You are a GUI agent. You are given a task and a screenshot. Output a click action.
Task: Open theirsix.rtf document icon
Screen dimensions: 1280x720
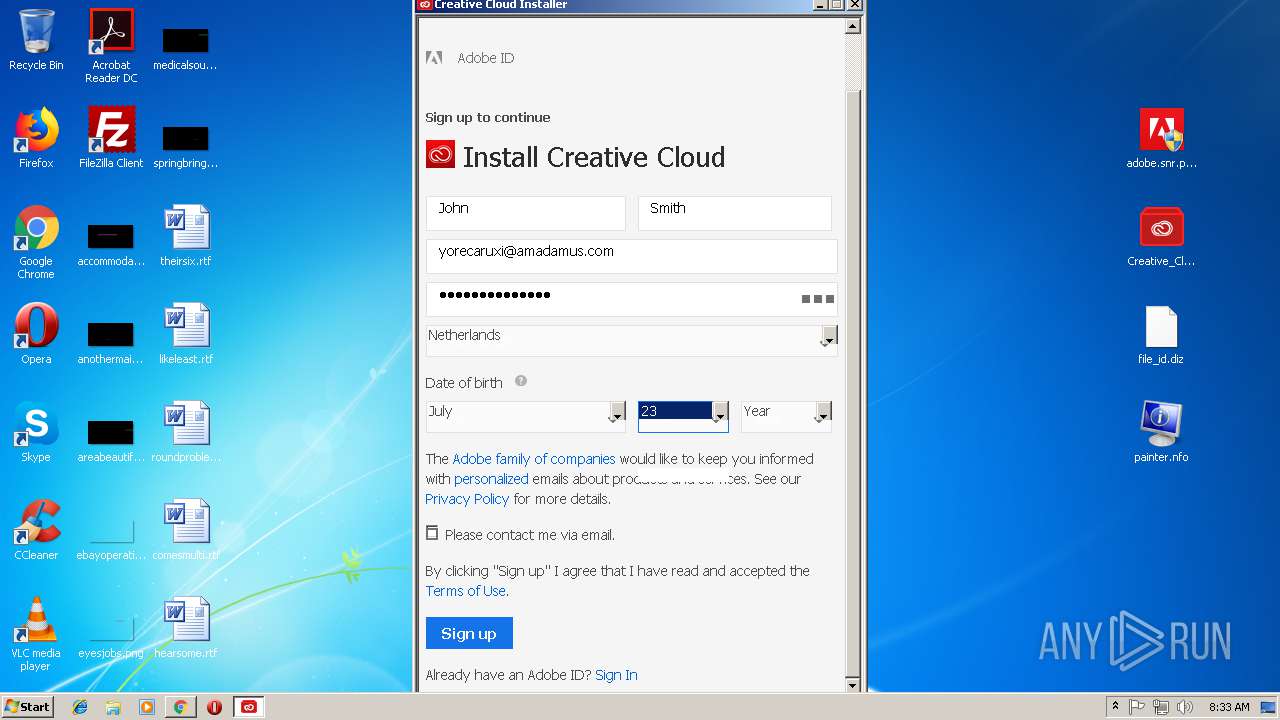[x=186, y=236]
